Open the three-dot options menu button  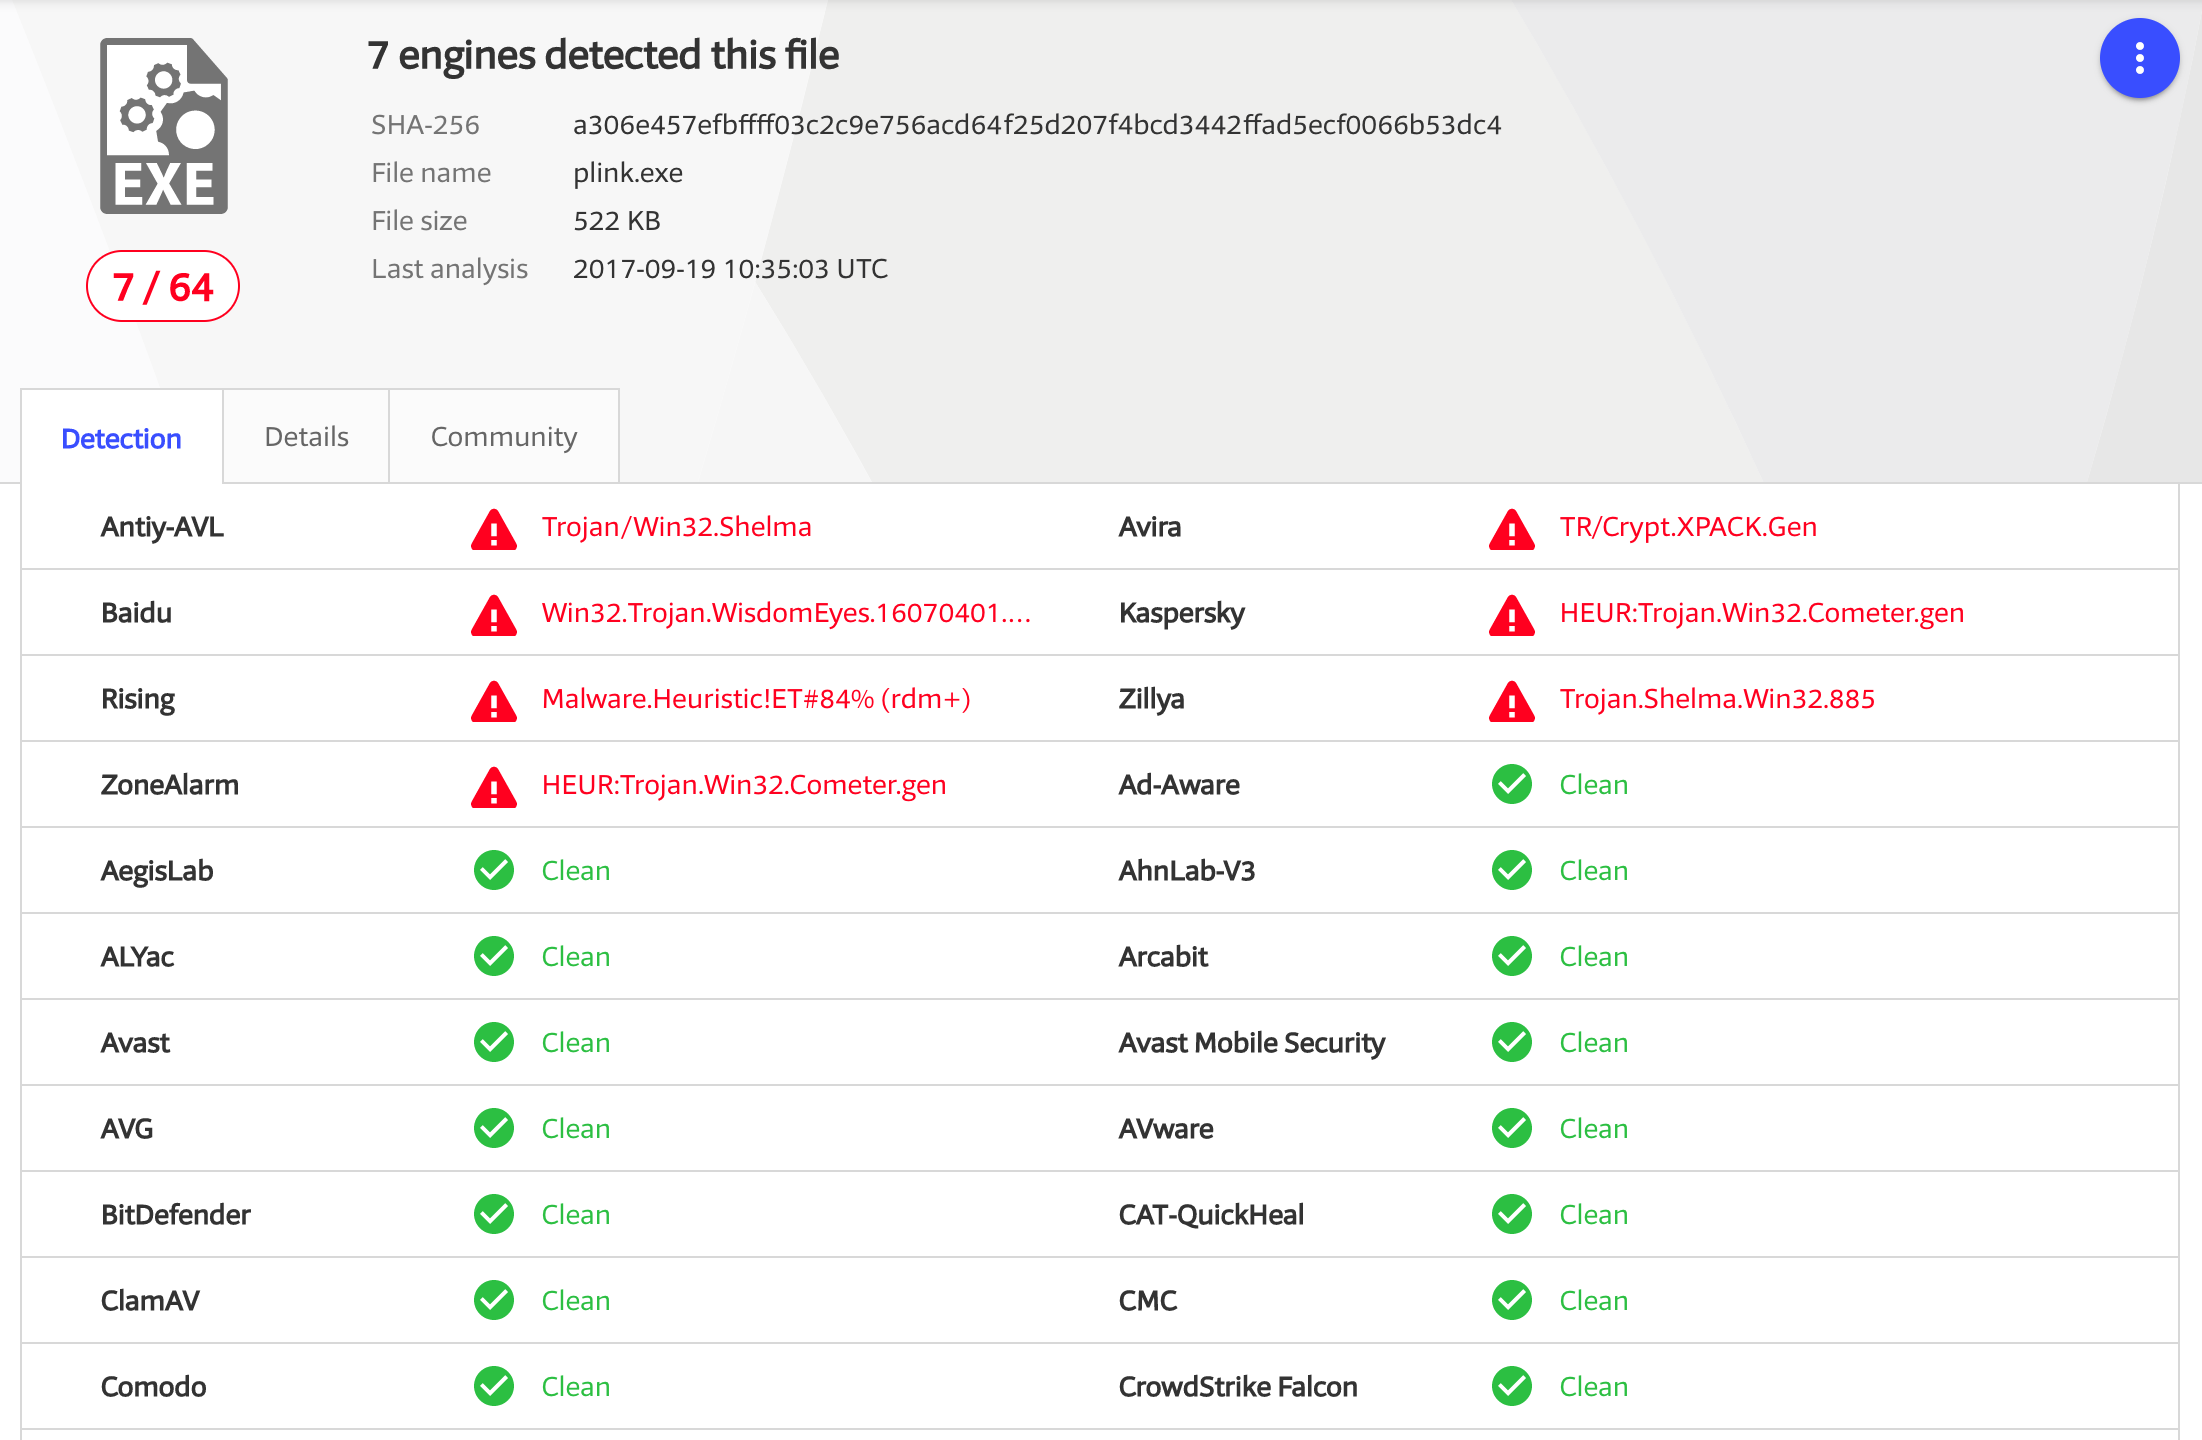pyautogui.click(x=2139, y=58)
